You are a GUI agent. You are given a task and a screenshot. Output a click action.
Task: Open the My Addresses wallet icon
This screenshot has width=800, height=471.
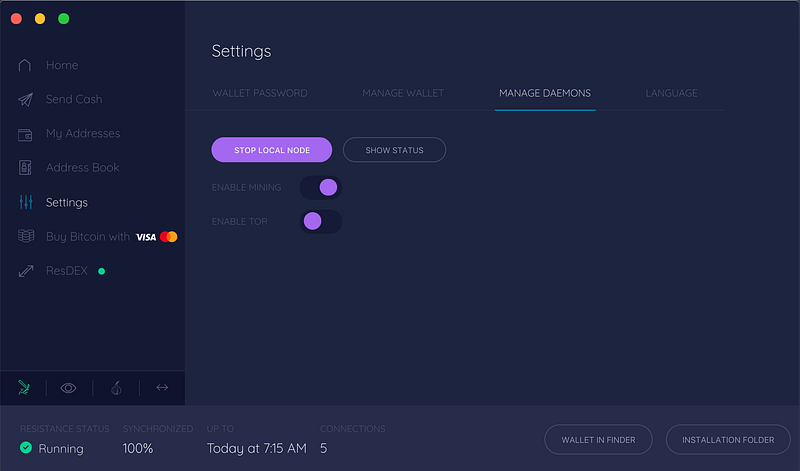click(x=25, y=134)
